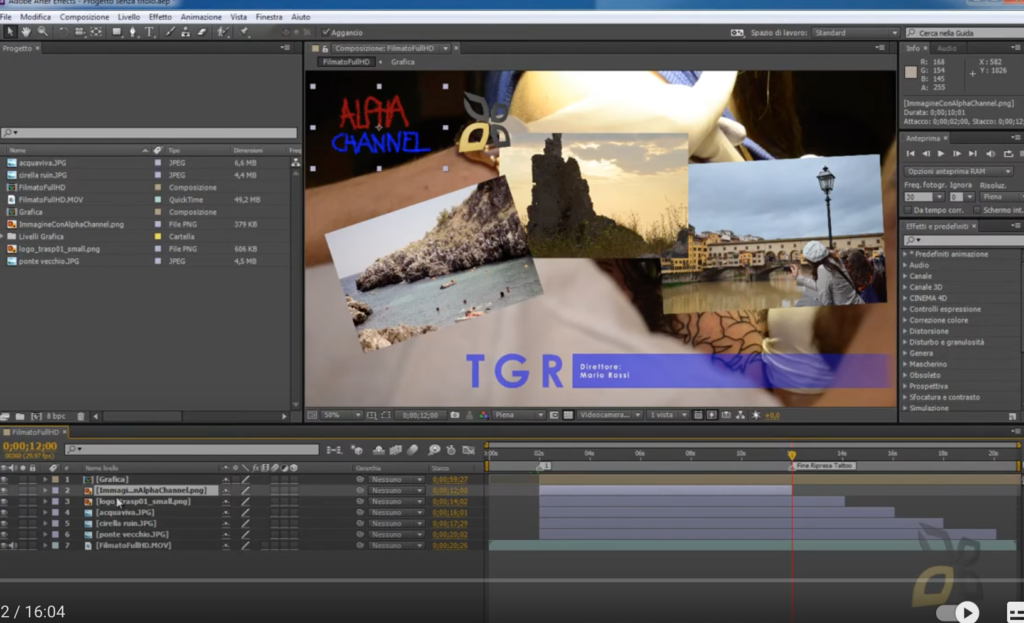Click the color swatch in Info panel
This screenshot has width=1024, height=623.
click(911, 72)
